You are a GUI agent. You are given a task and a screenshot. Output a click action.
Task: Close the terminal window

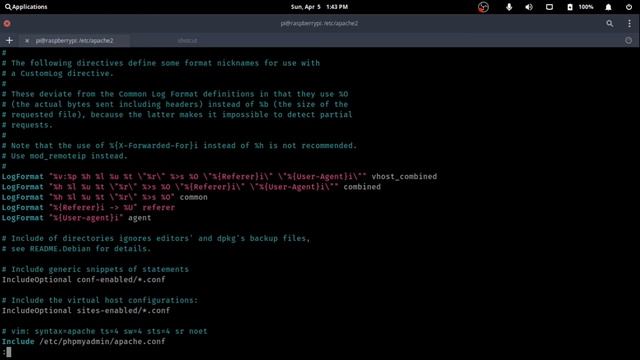coord(7,24)
